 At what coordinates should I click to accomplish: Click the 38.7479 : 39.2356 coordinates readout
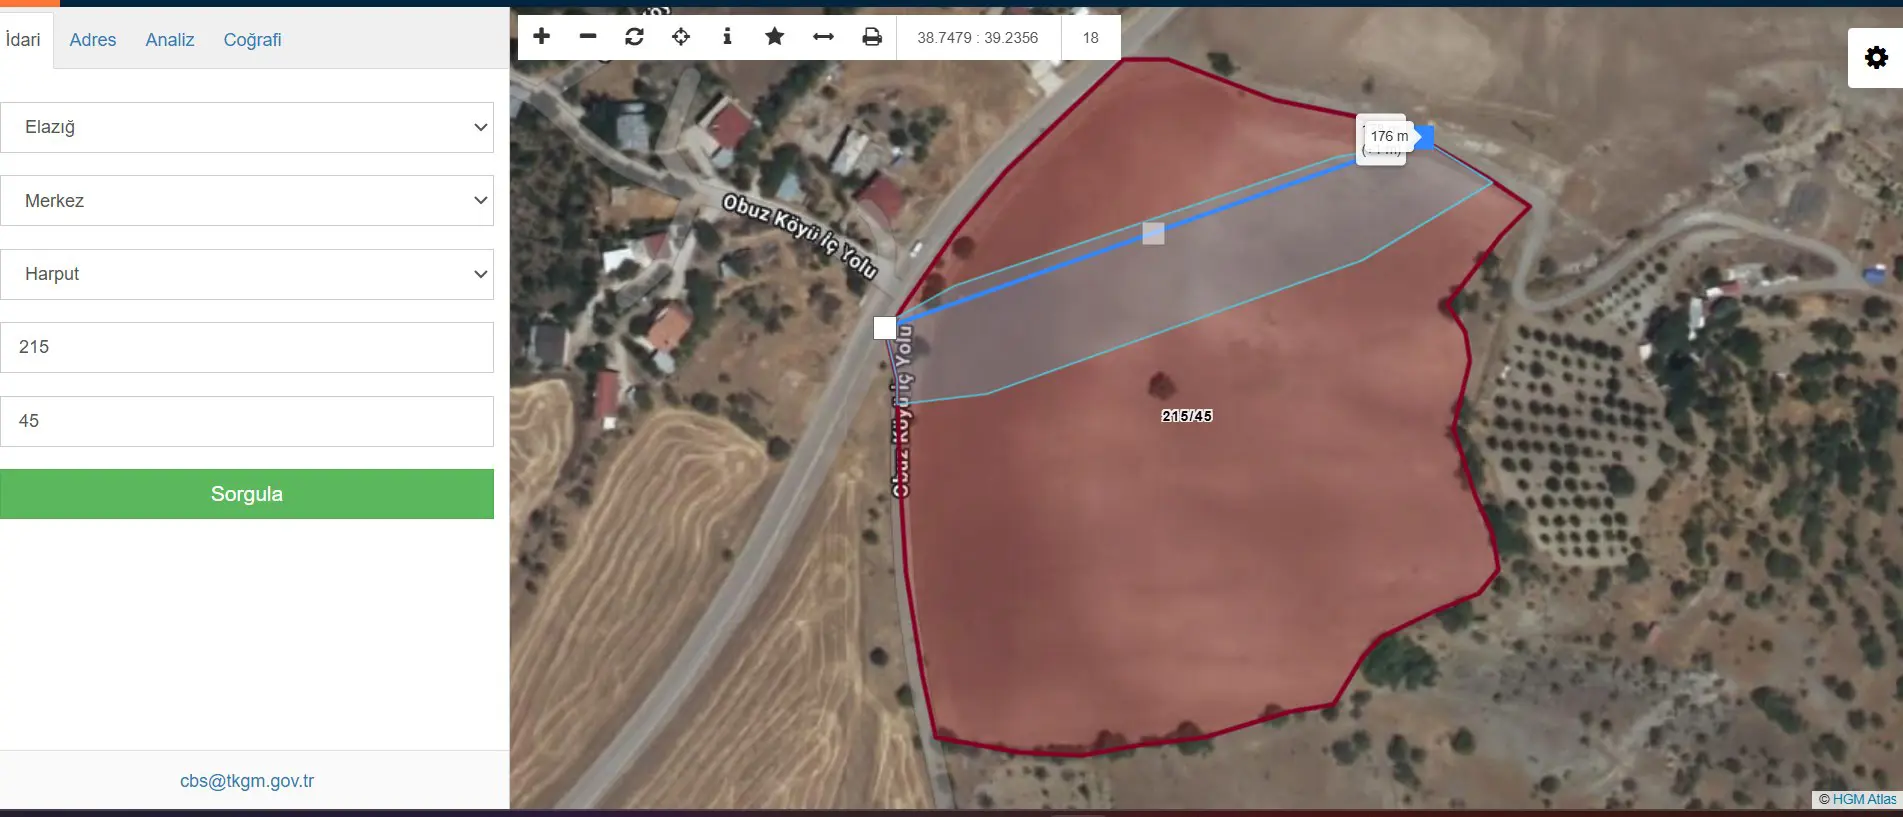[978, 38]
